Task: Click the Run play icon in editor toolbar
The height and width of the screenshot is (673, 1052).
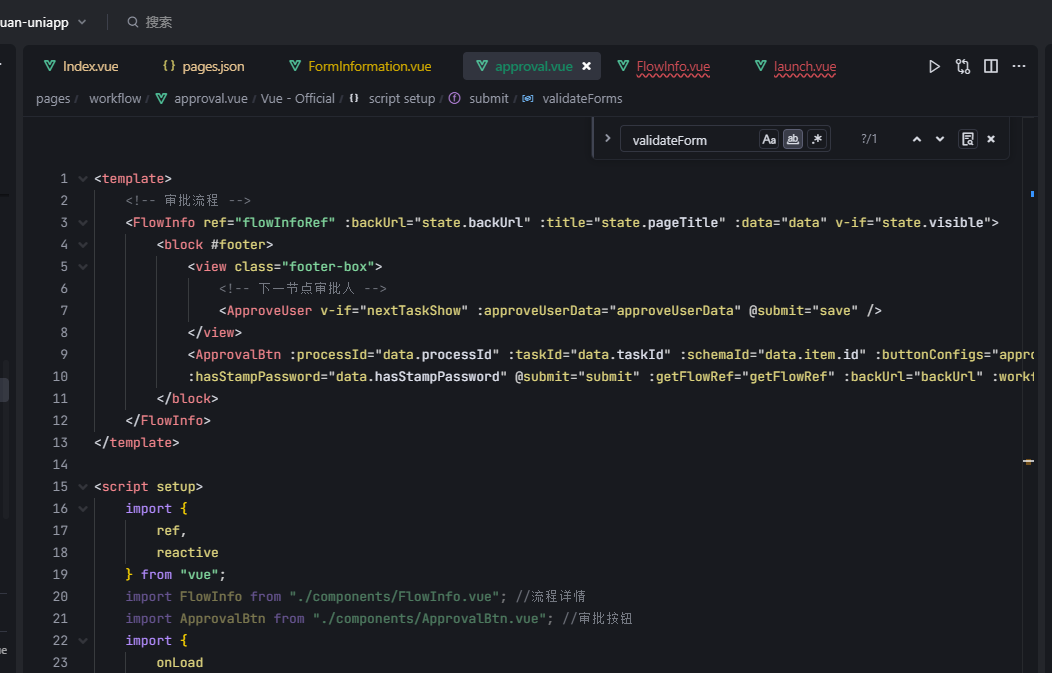Action: 934,66
